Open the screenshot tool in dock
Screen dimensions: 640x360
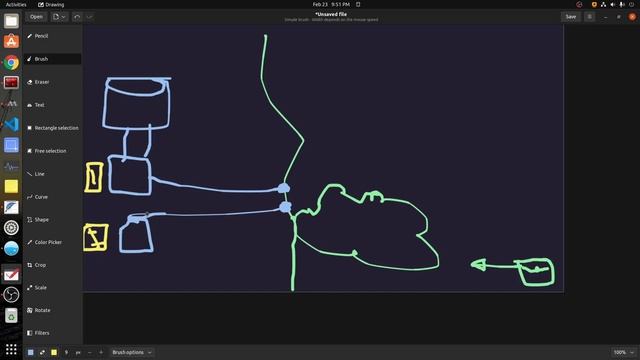[x=11, y=145]
